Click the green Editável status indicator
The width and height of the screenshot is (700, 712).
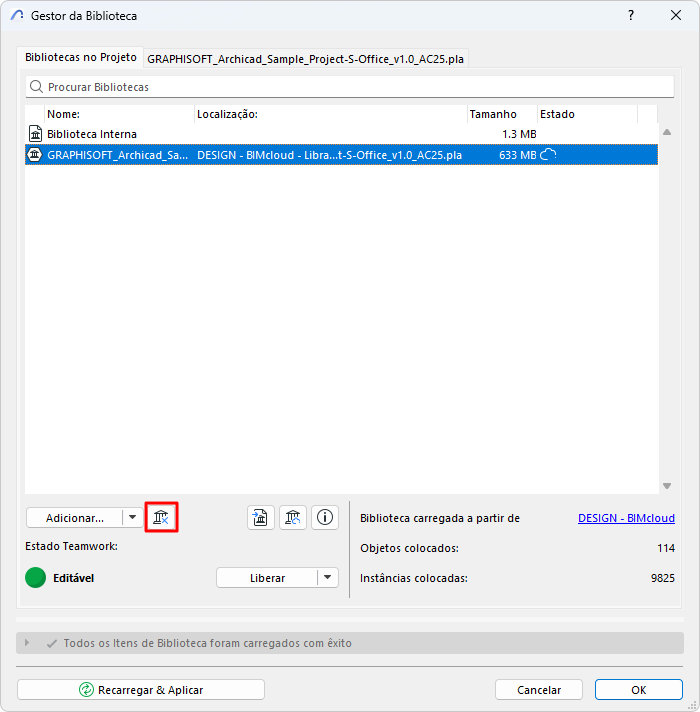click(x=35, y=578)
